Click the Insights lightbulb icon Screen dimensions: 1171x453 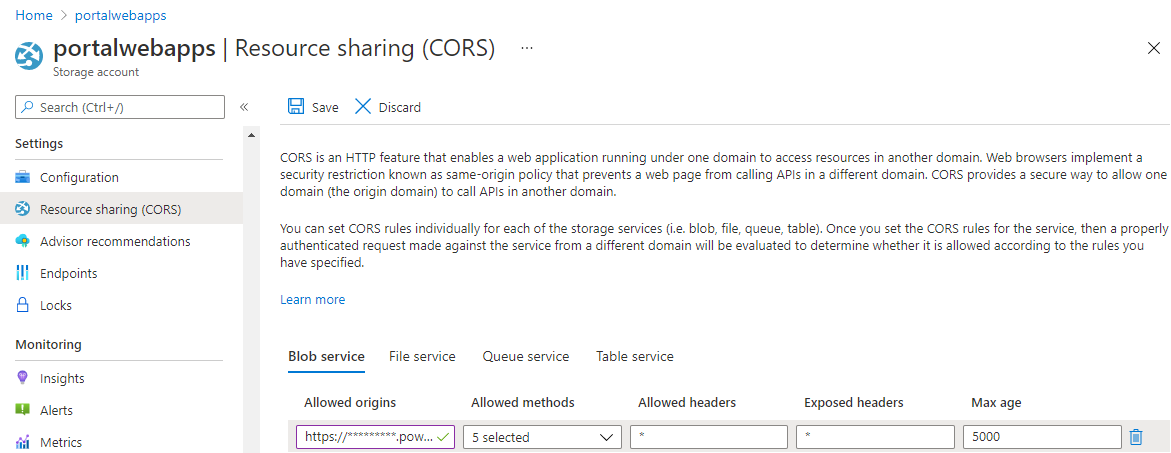click(22, 378)
